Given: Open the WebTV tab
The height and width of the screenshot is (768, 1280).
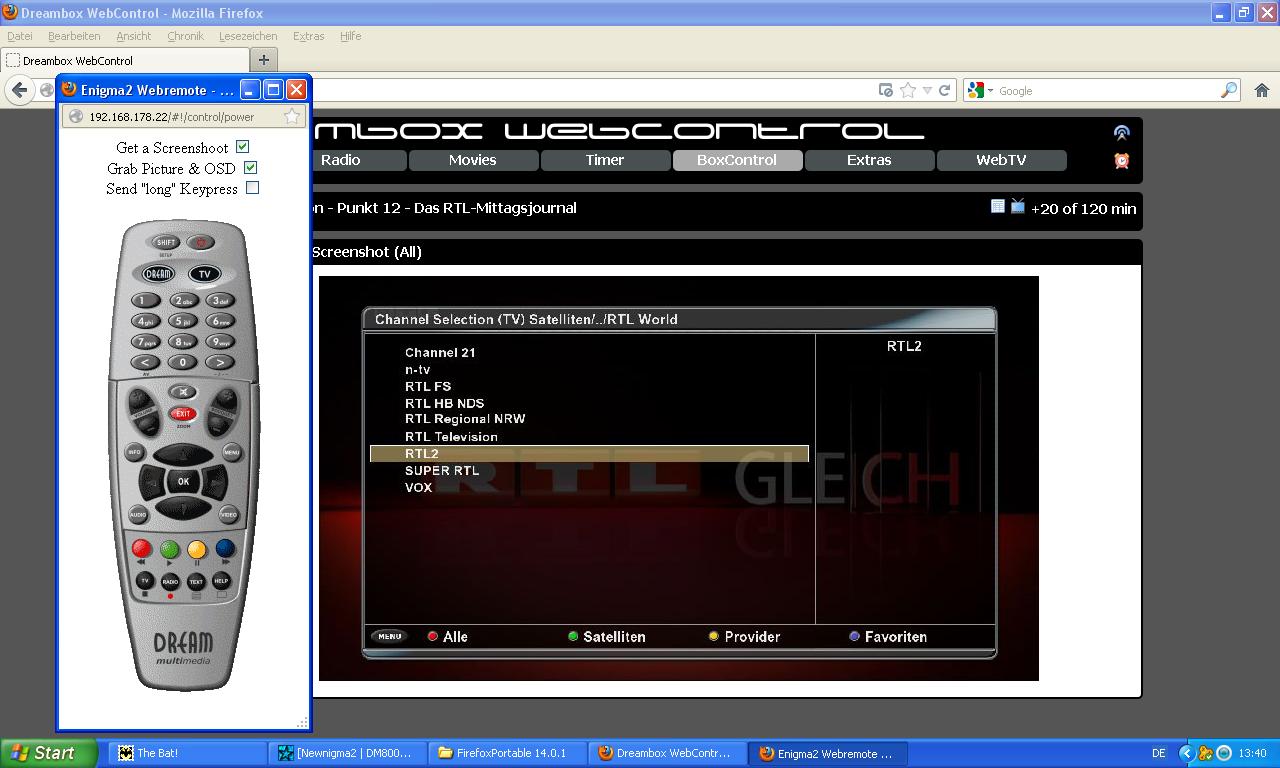Looking at the screenshot, I should point(1001,160).
